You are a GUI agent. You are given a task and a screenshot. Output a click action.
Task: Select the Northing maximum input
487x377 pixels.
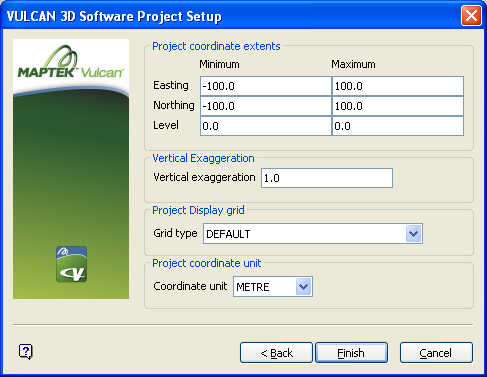[398, 106]
